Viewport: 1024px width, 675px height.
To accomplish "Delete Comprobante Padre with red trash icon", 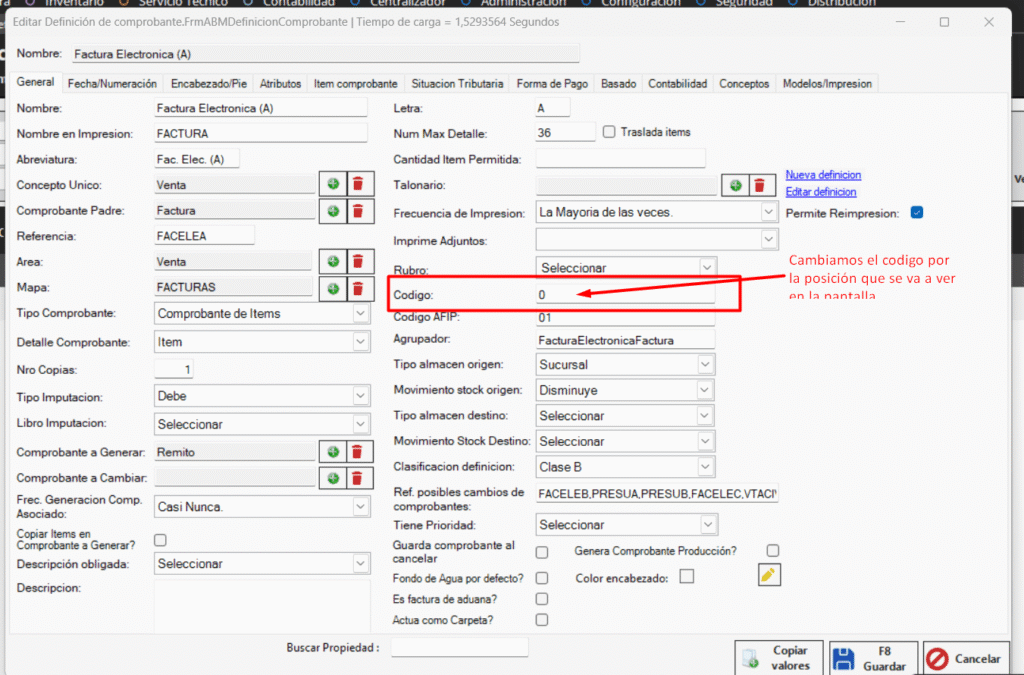I will coord(357,210).
